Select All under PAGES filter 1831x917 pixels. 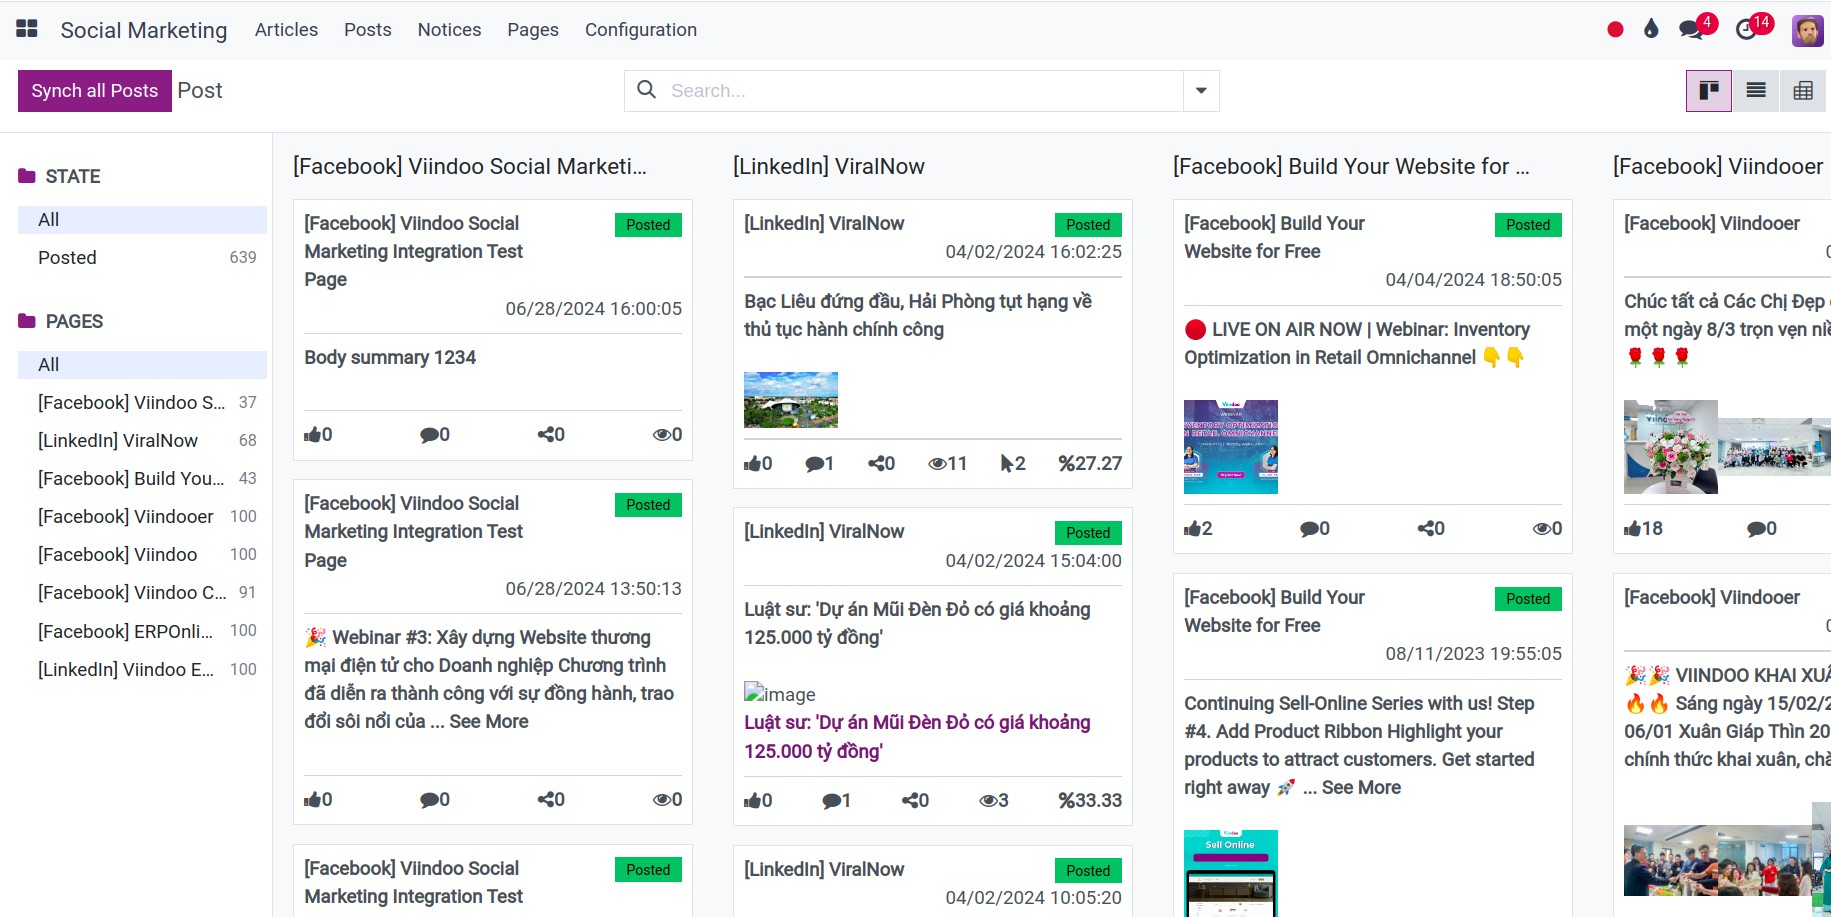click(142, 365)
